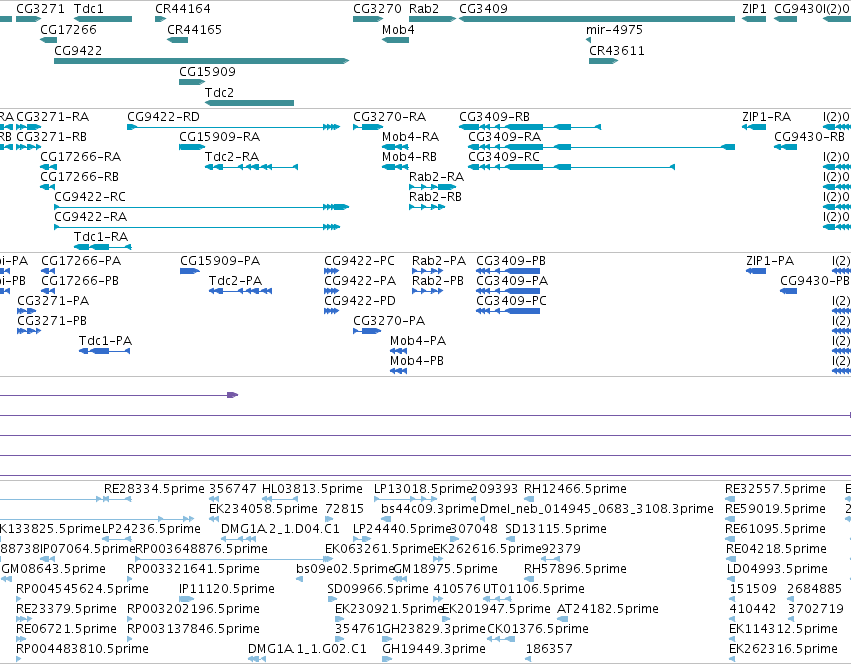
Task: Select the CR44164 gene label
Action: tap(183, 9)
